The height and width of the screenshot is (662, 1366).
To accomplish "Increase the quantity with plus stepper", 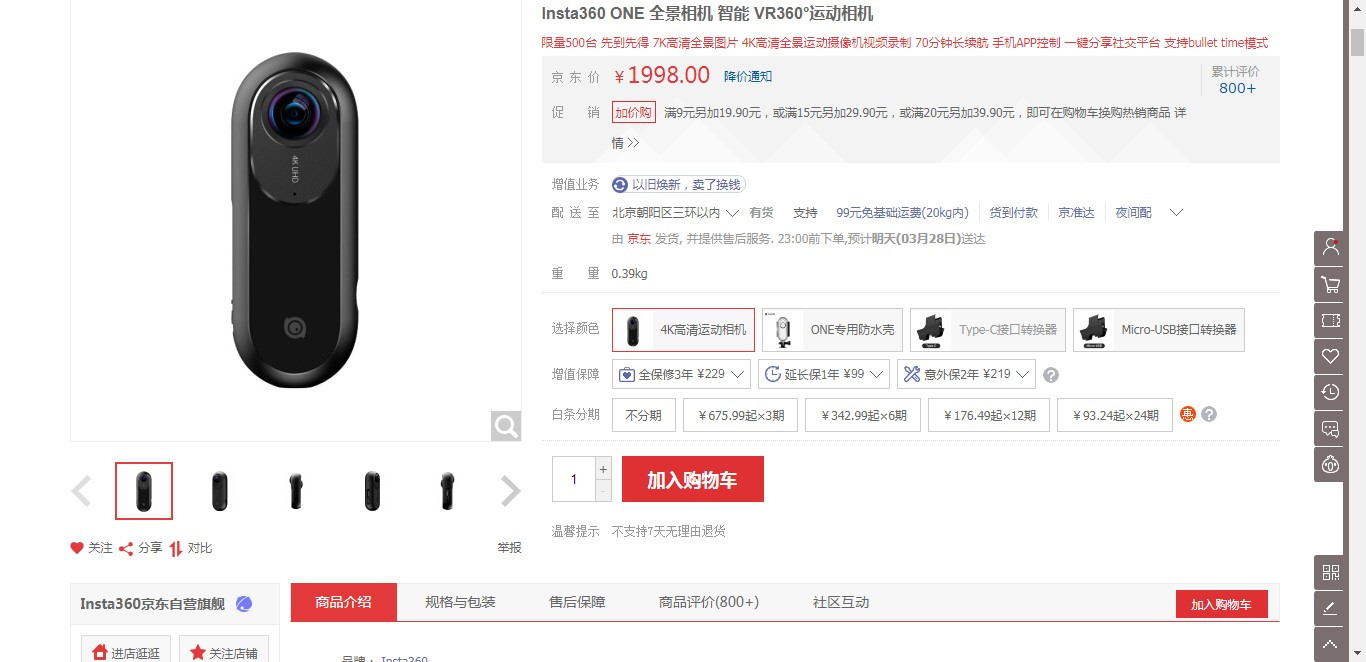I will pos(603,468).
